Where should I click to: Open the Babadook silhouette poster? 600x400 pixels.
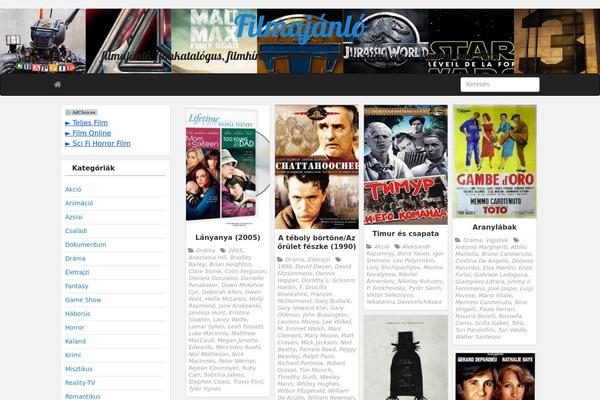tap(406, 358)
